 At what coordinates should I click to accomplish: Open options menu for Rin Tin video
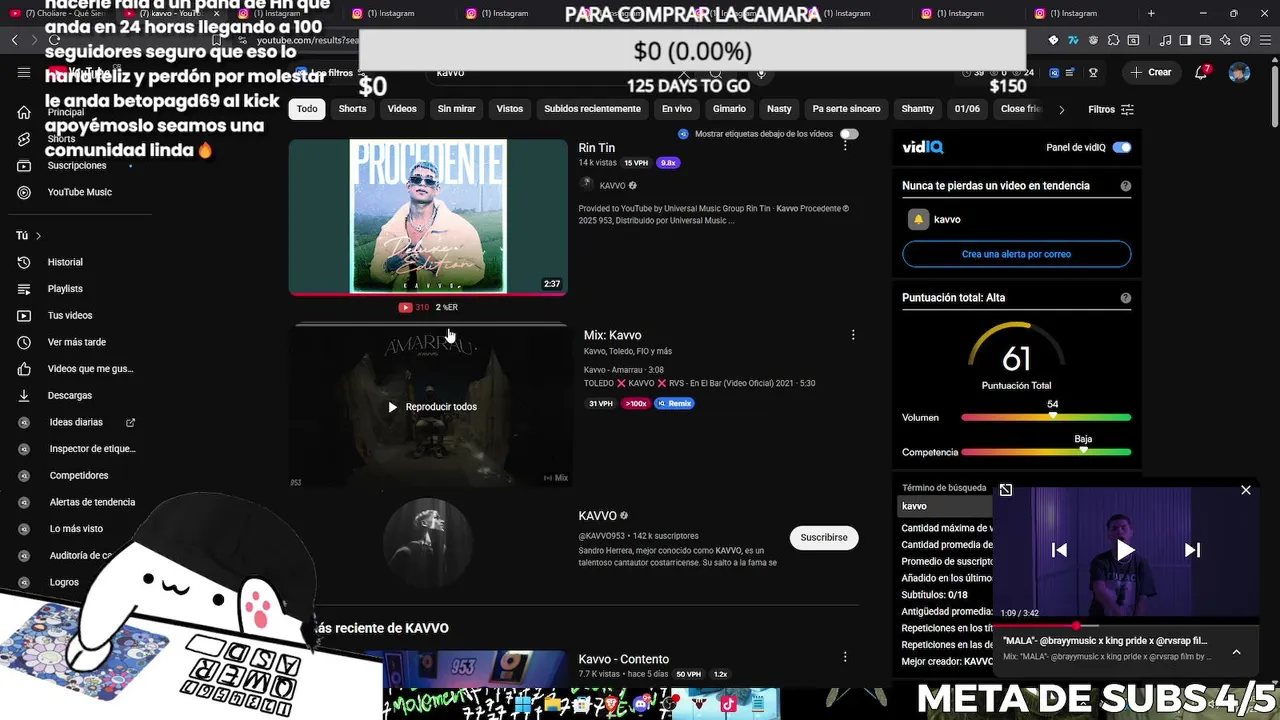coord(845,146)
